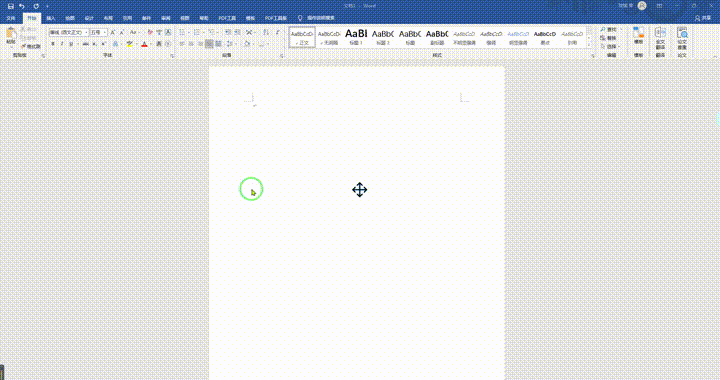
Task: Toggle Underline formatting
Action: tap(71, 44)
